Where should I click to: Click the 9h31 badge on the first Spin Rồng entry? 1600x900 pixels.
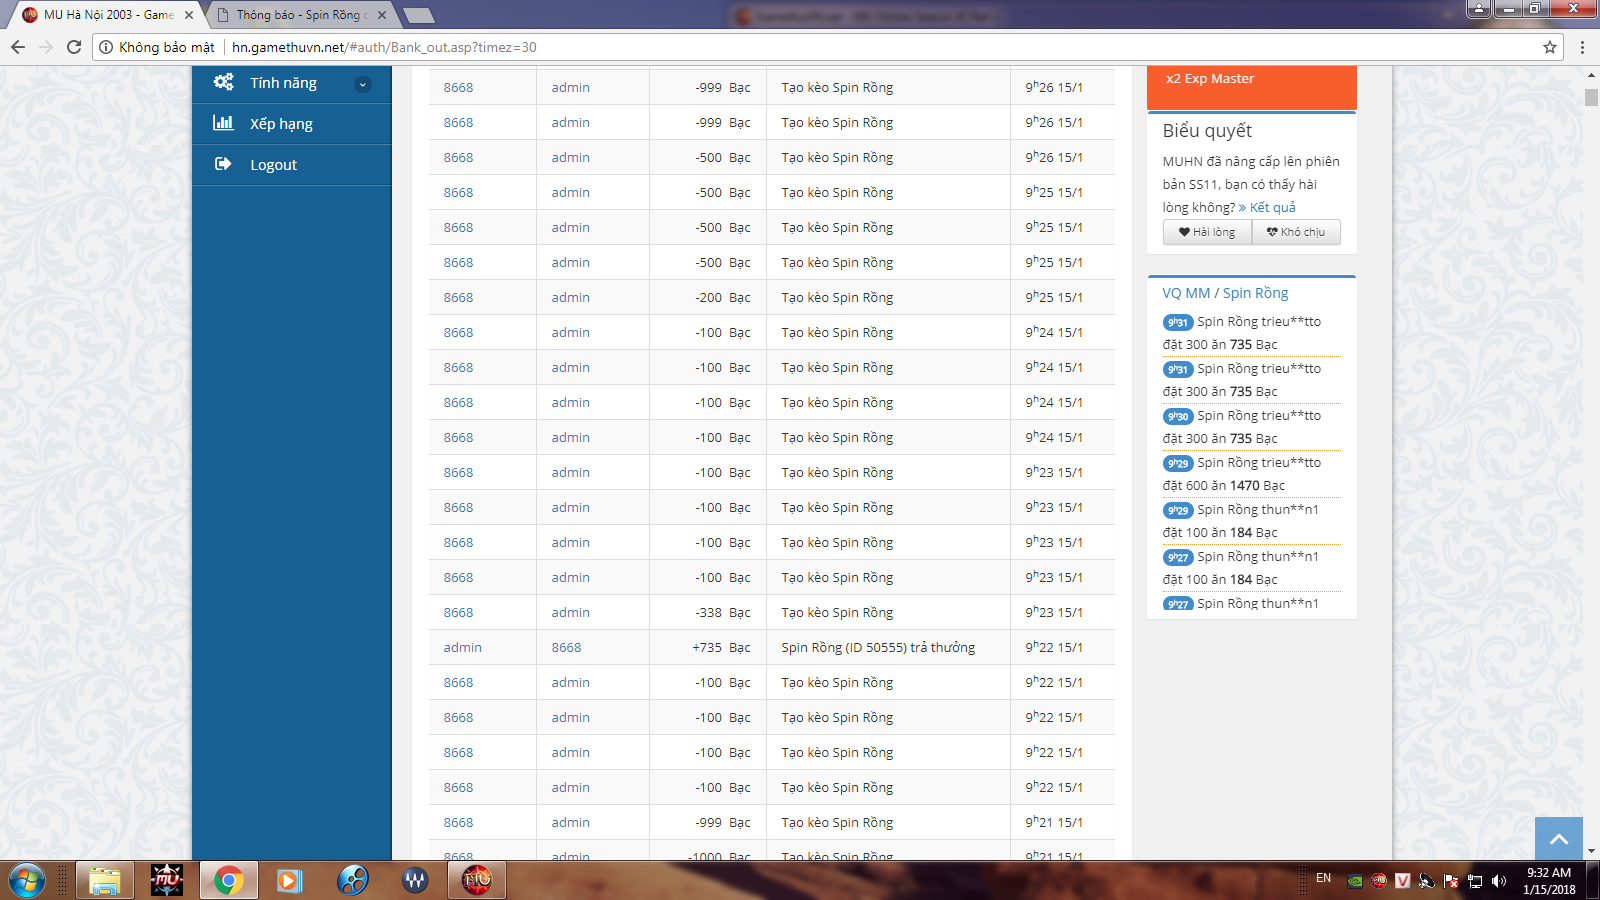[1178, 322]
